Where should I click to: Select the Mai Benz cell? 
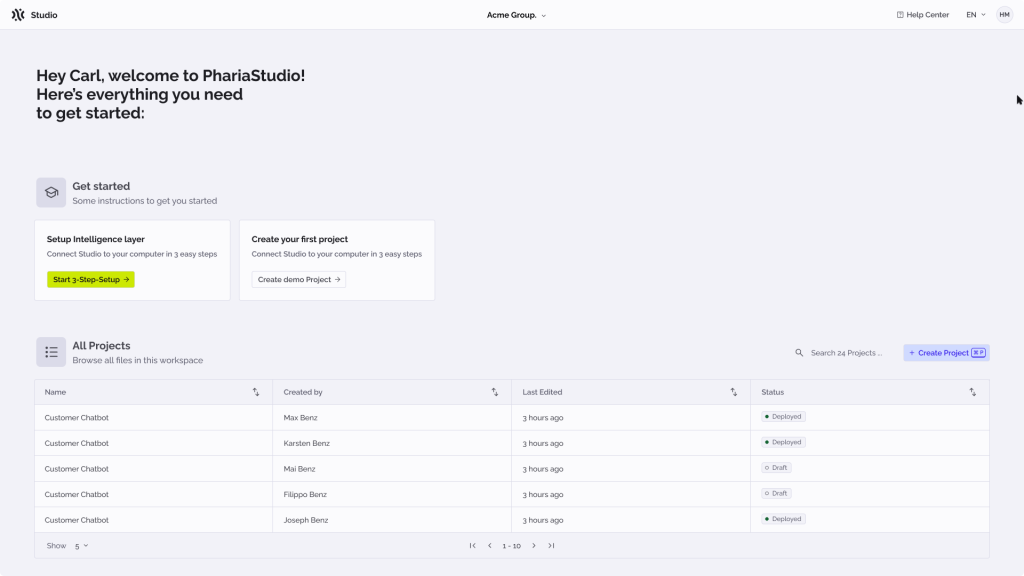[x=392, y=469]
